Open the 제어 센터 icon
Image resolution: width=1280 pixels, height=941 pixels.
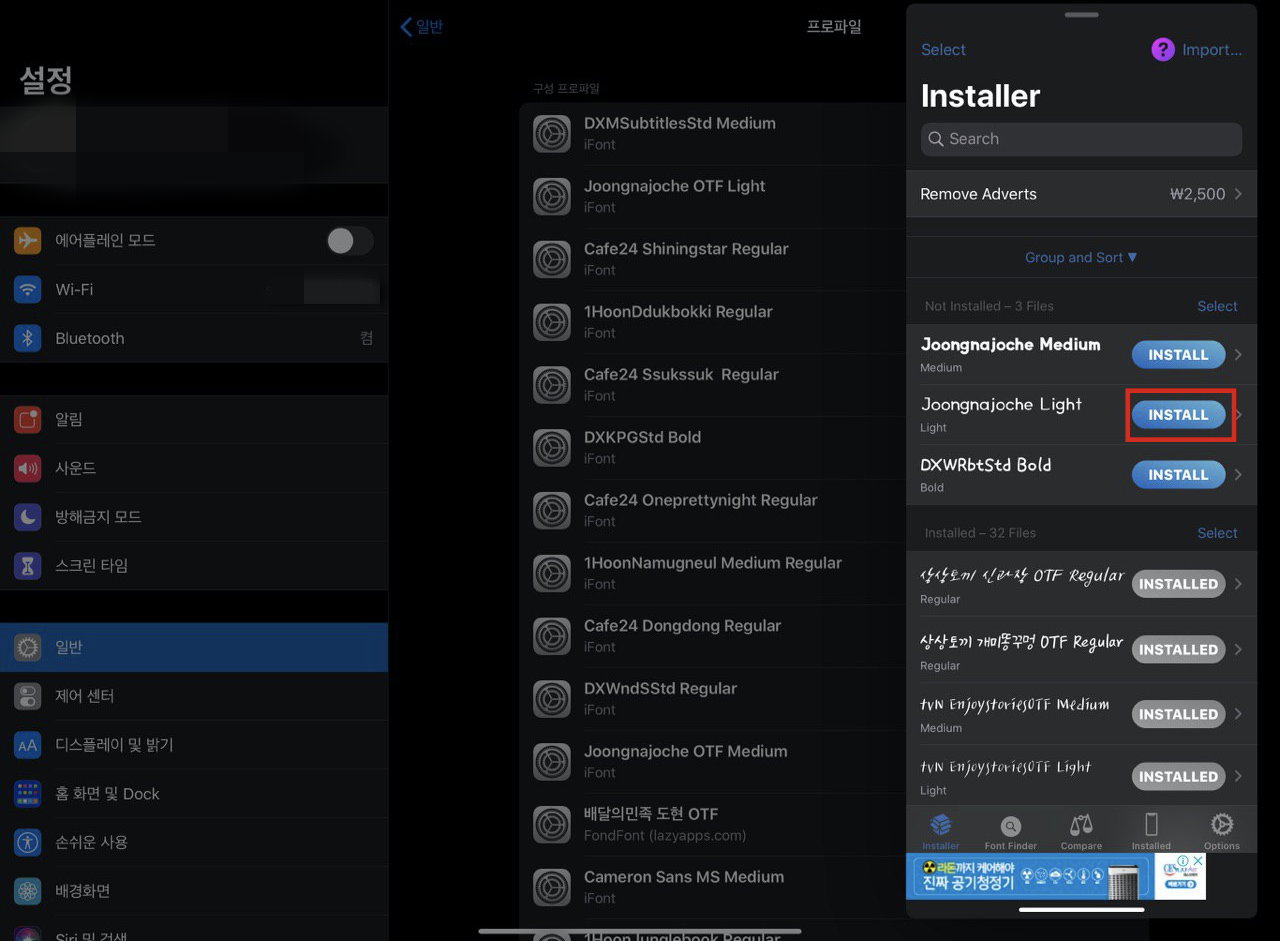[28, 696]
